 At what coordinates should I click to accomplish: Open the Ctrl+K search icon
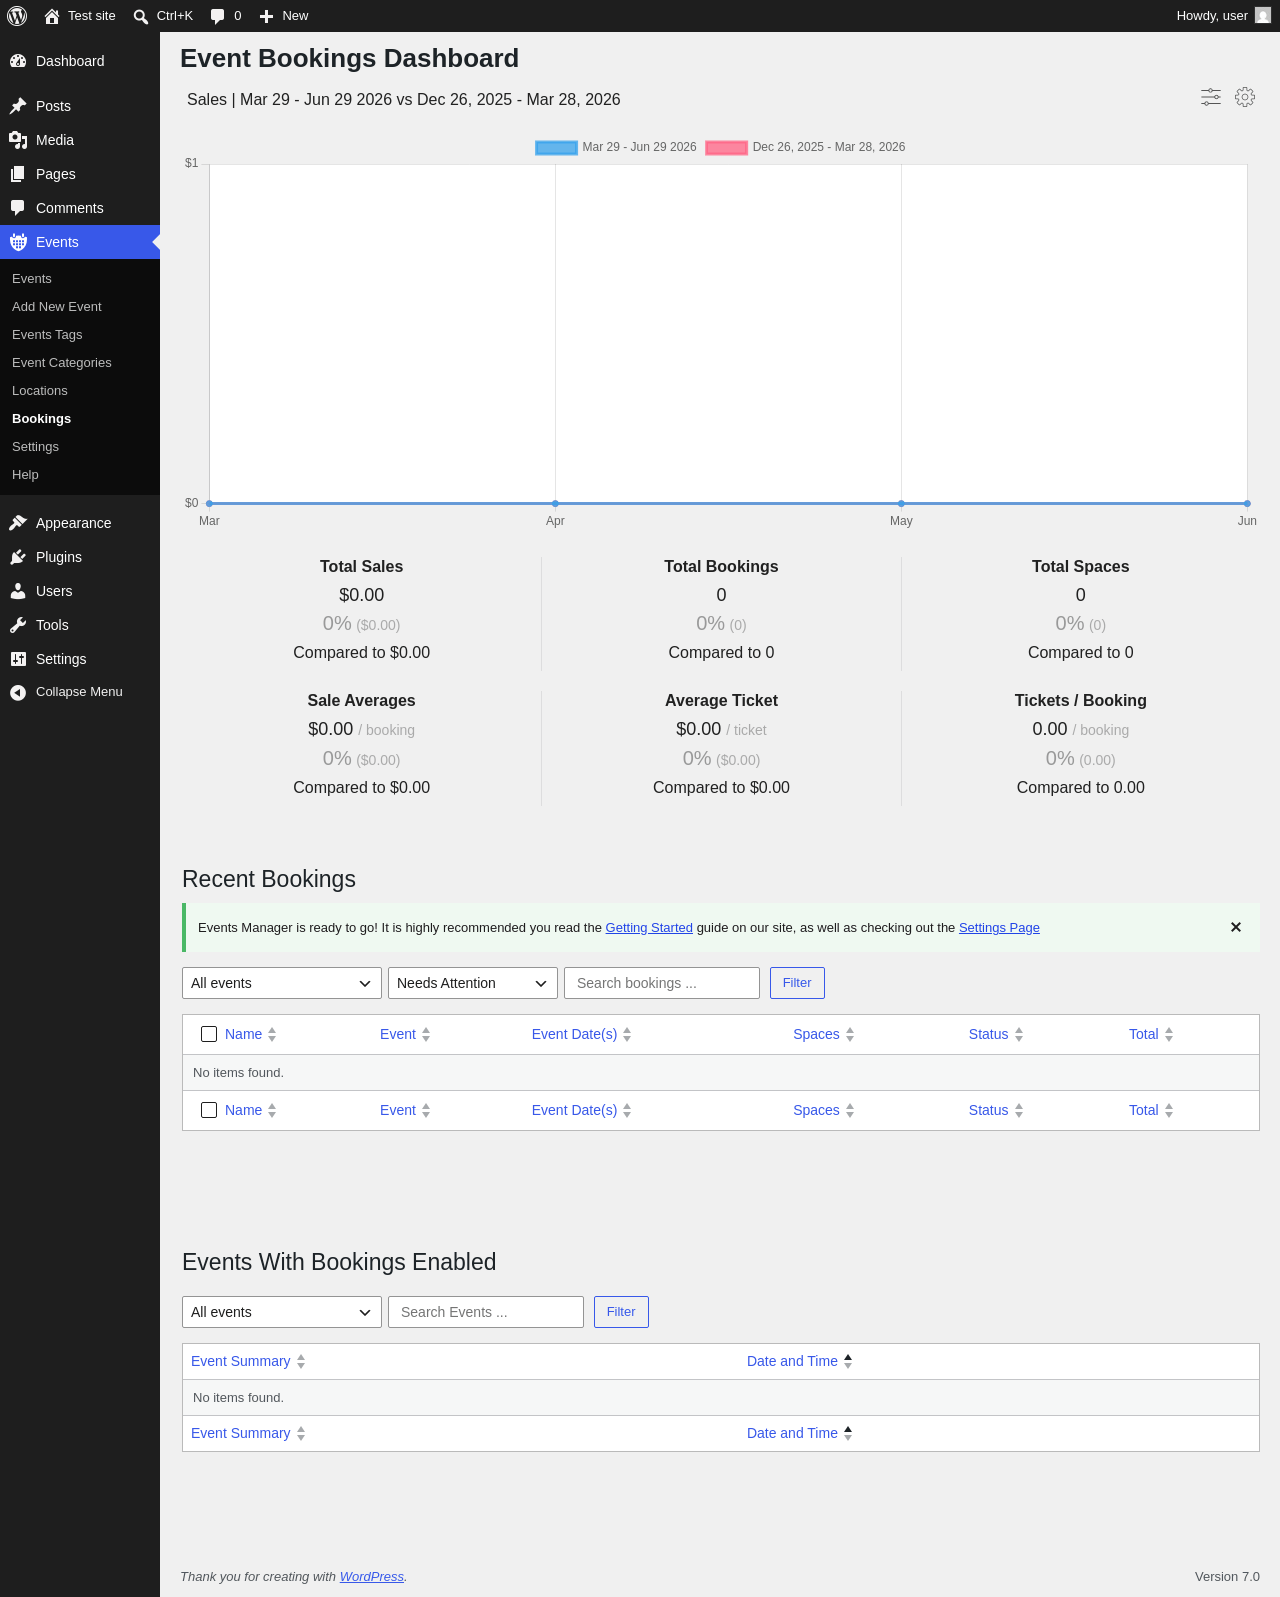[141, 16]
